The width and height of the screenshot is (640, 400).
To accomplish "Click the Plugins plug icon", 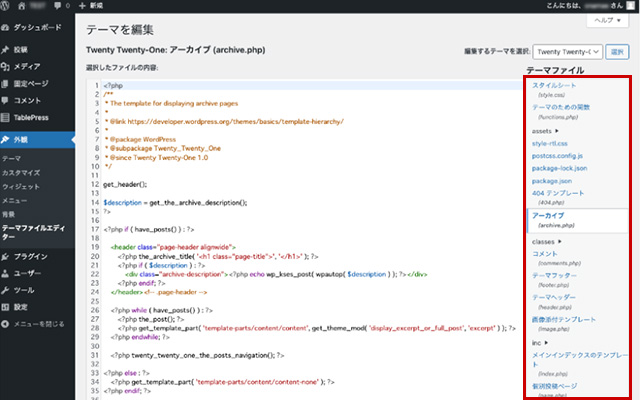I will (x=5, y=257).
